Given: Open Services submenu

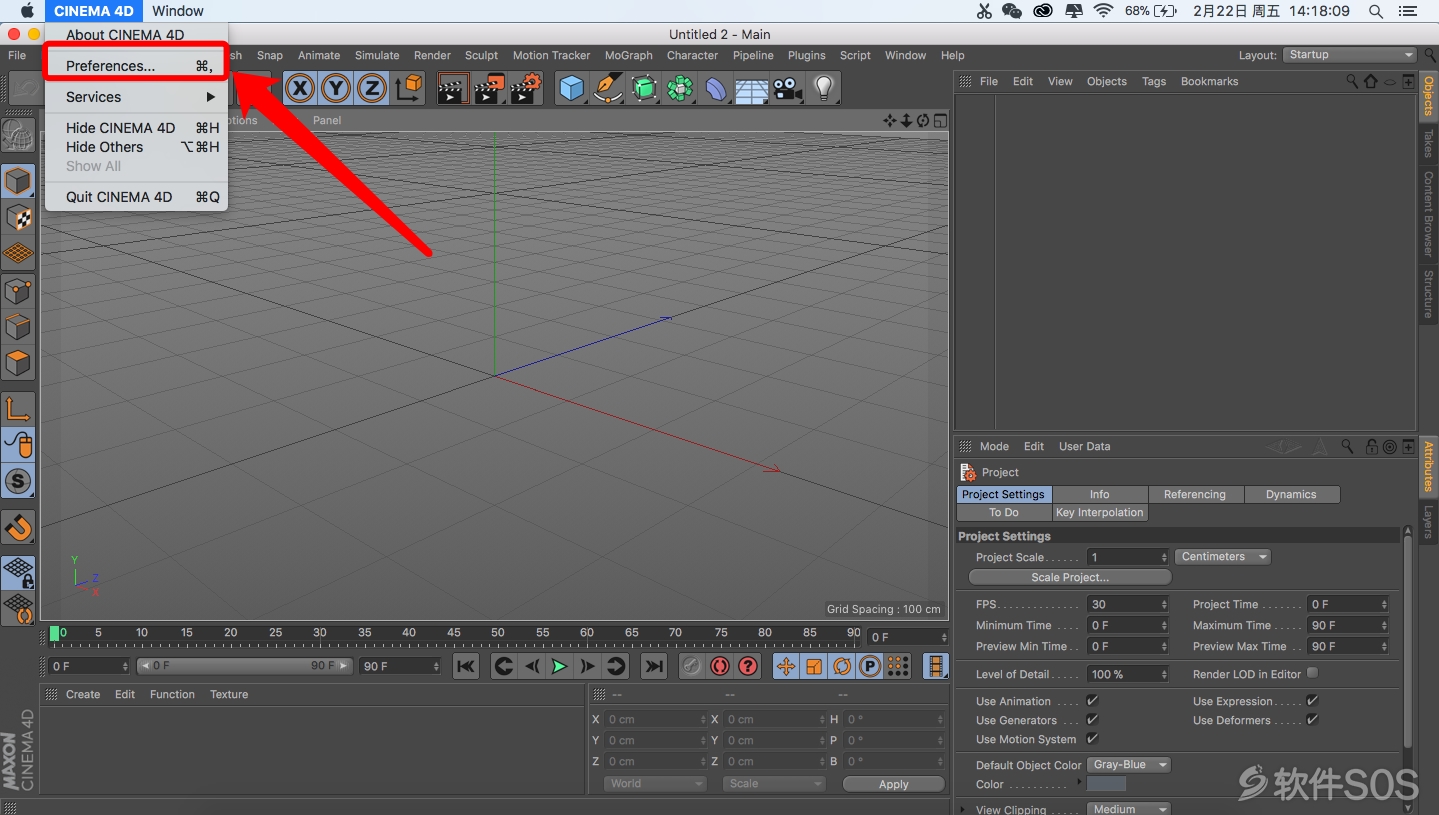Looking at the screenshot, I should [x=136, y=97].
